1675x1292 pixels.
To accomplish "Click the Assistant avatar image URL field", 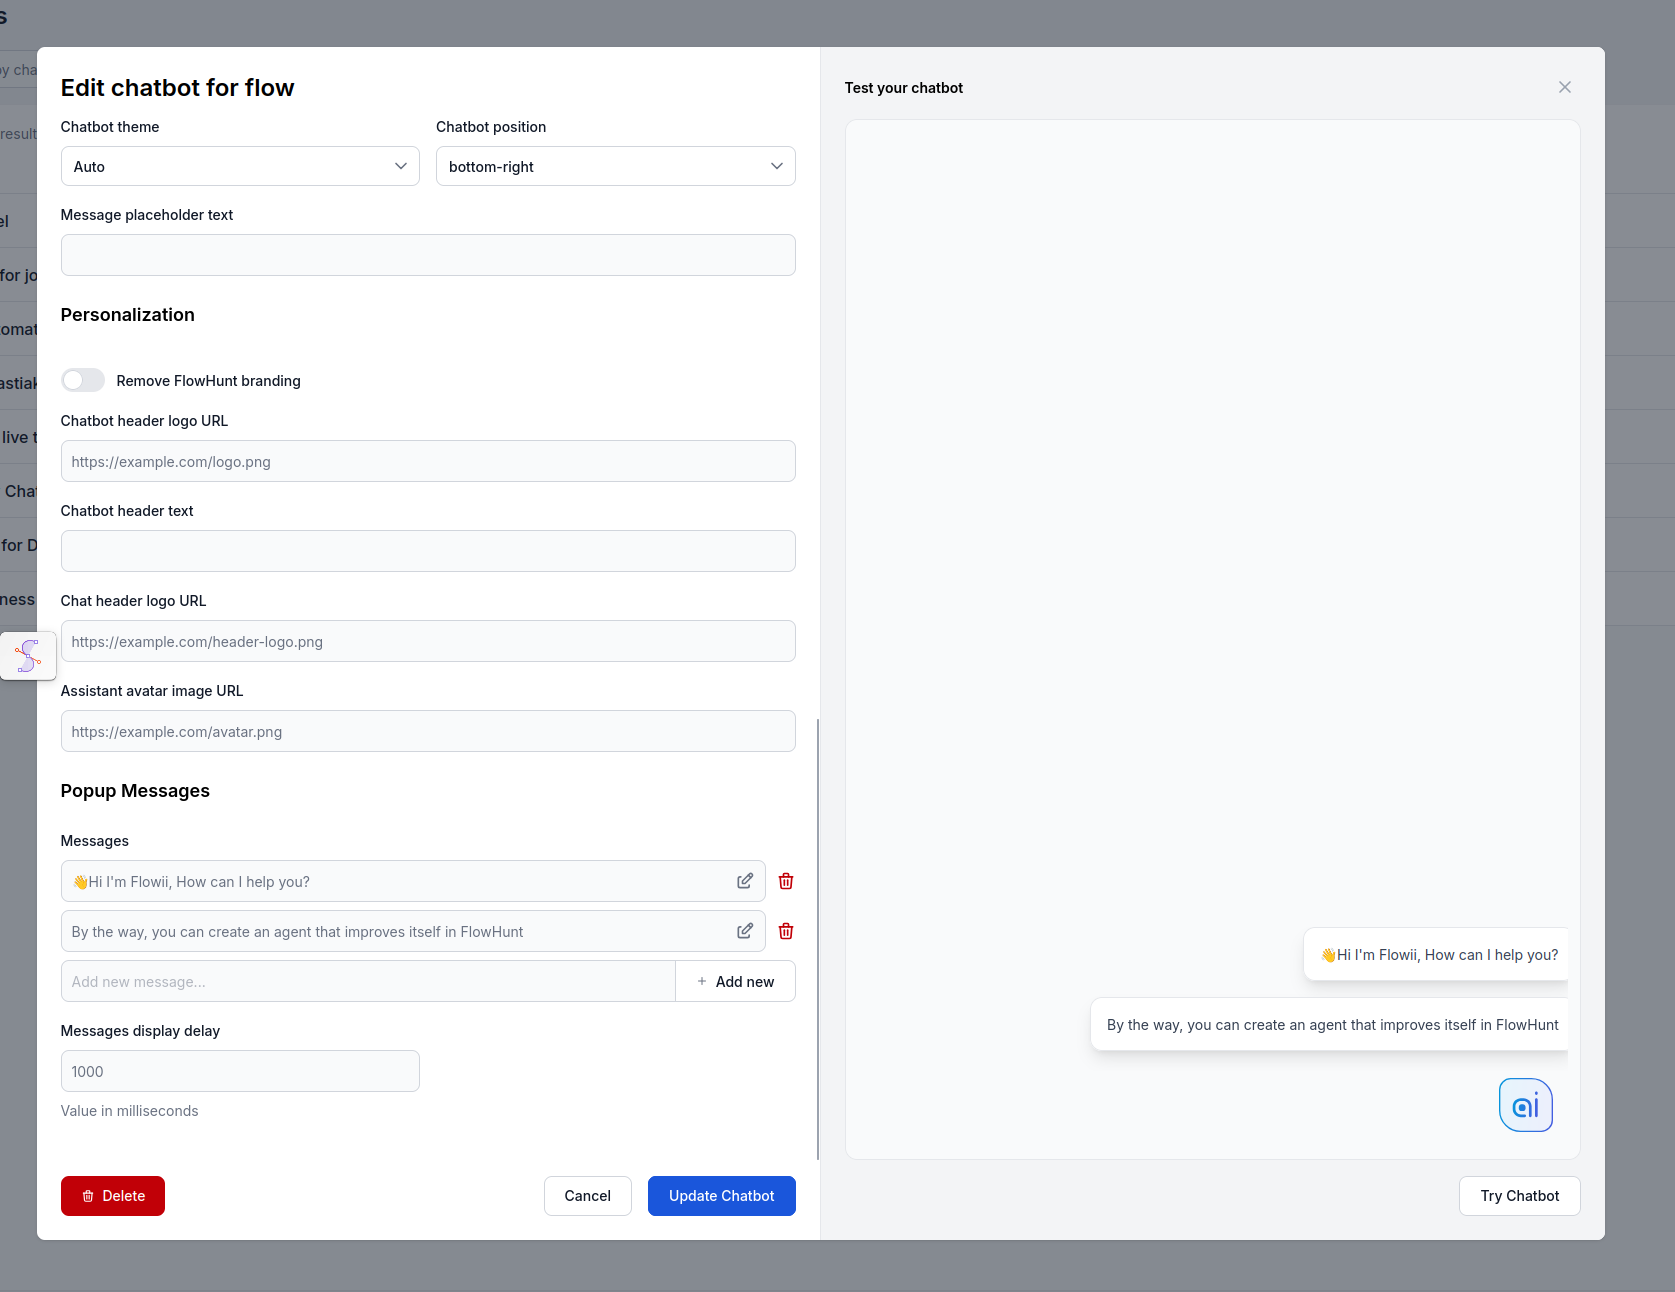I will pyautogui.click(x=428, y=731).
